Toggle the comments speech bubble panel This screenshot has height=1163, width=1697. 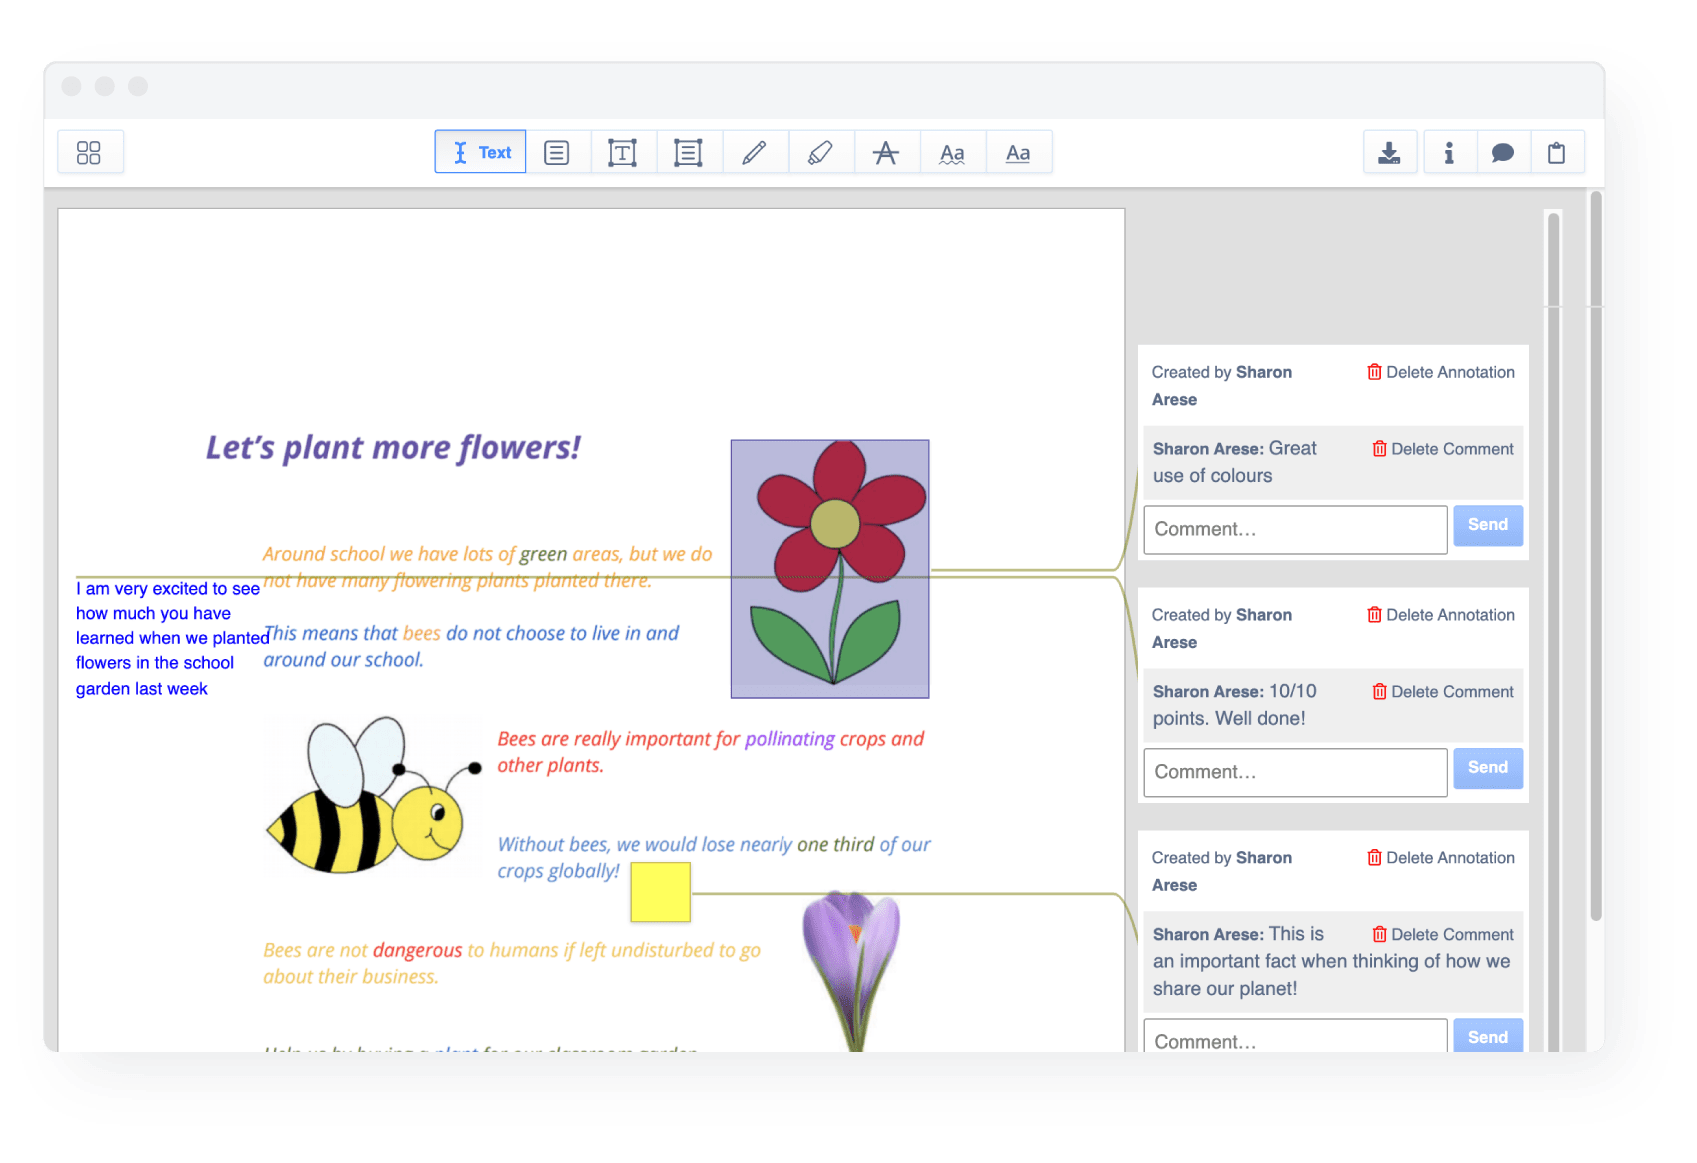(x=1502, y=152)
